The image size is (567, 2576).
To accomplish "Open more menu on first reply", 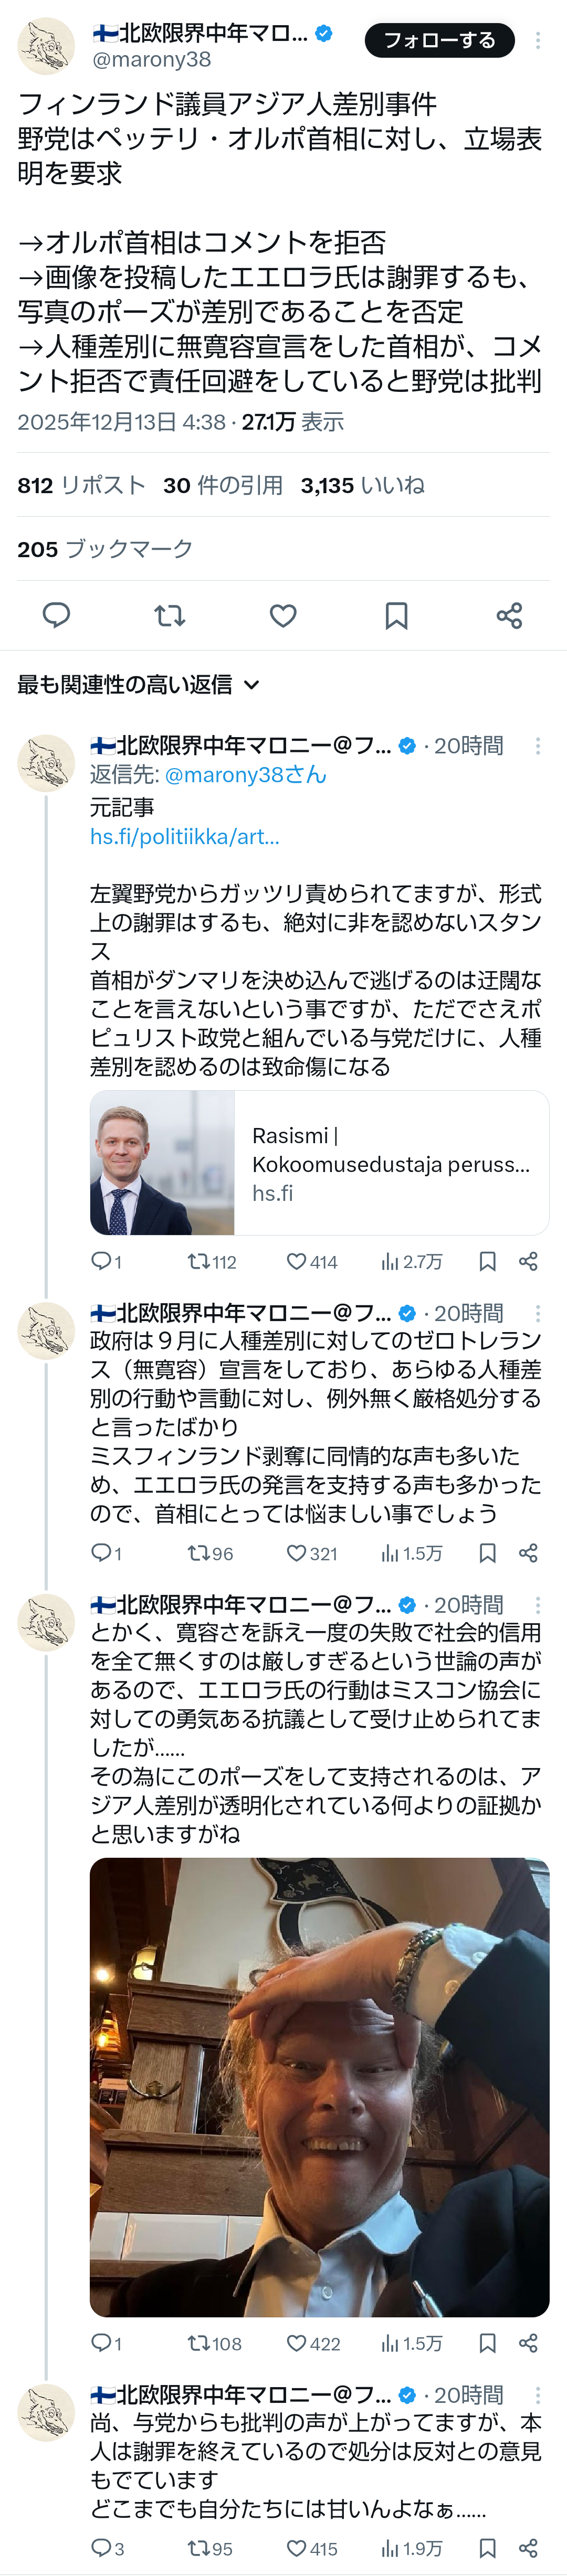I will click(x=538, y=746).
